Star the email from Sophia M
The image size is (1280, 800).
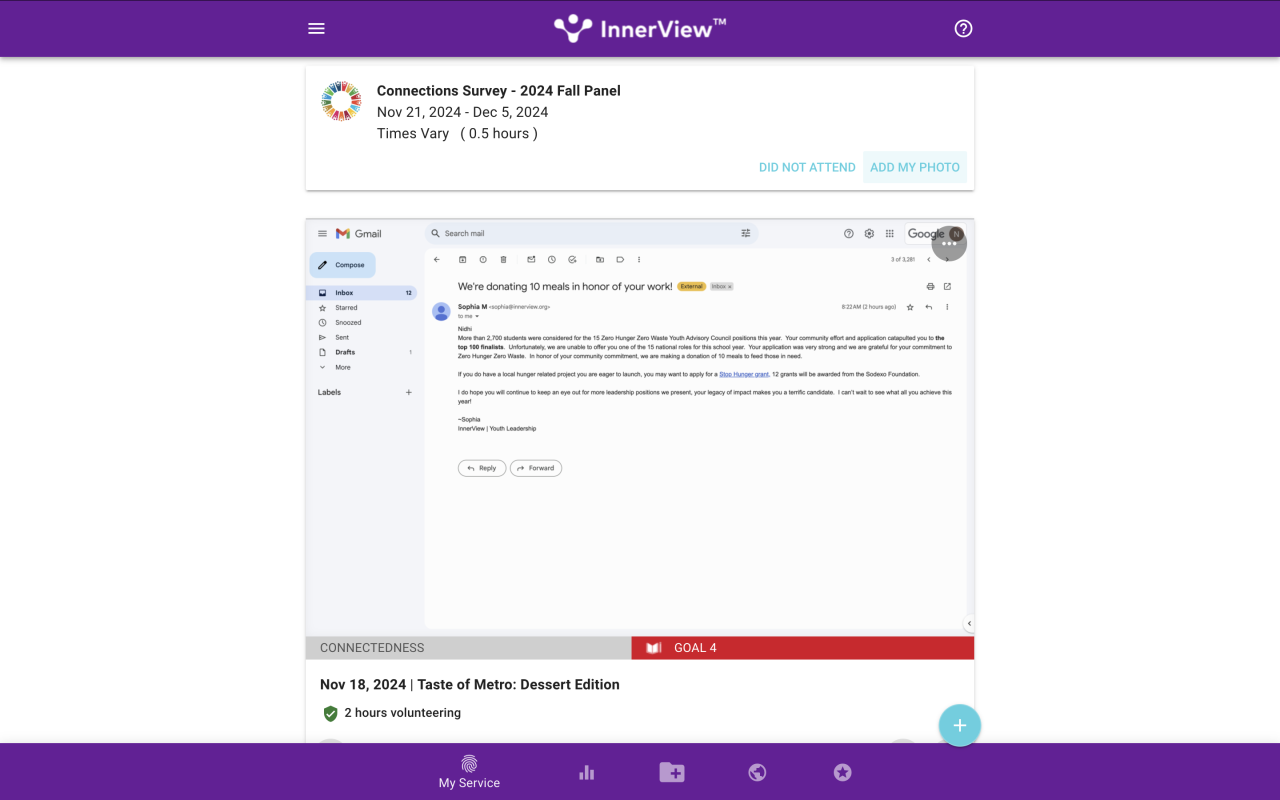pos(910,307)
